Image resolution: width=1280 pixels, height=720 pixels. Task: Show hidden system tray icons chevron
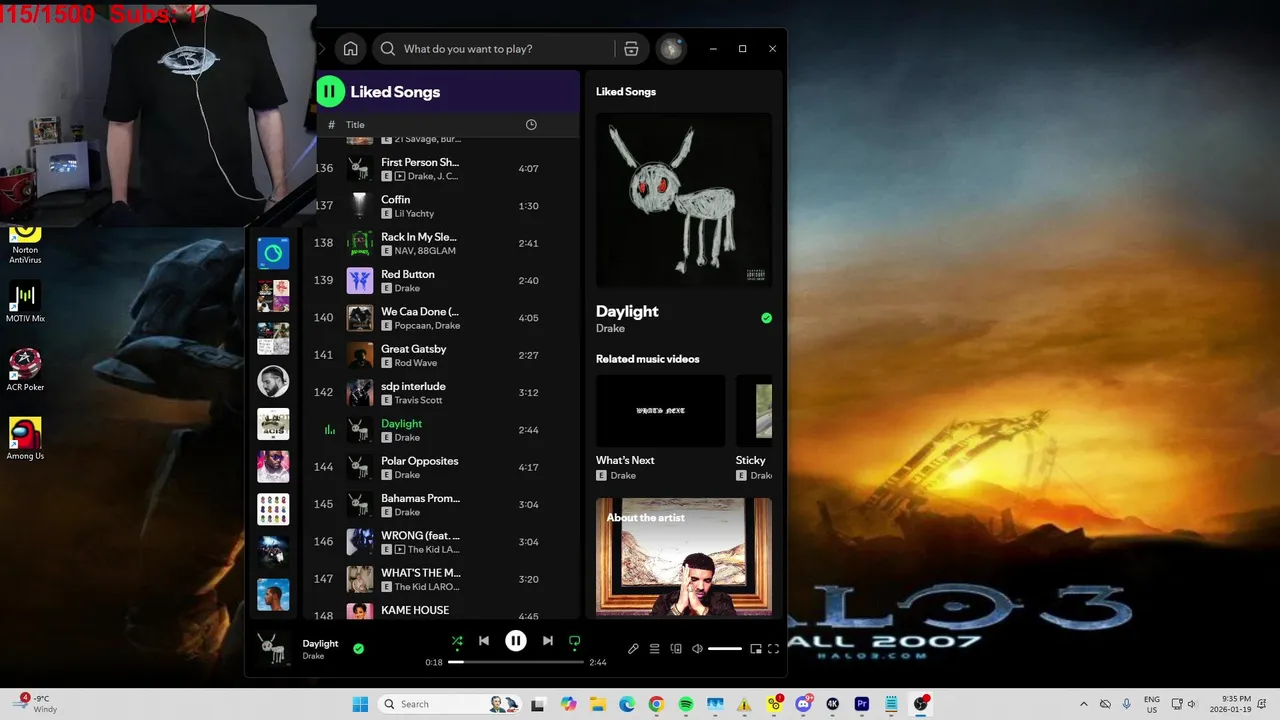point(1084,704)
